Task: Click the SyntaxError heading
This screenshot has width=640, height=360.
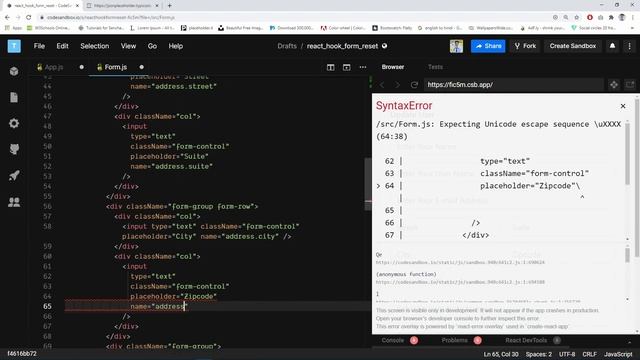Action: point(404,106)
